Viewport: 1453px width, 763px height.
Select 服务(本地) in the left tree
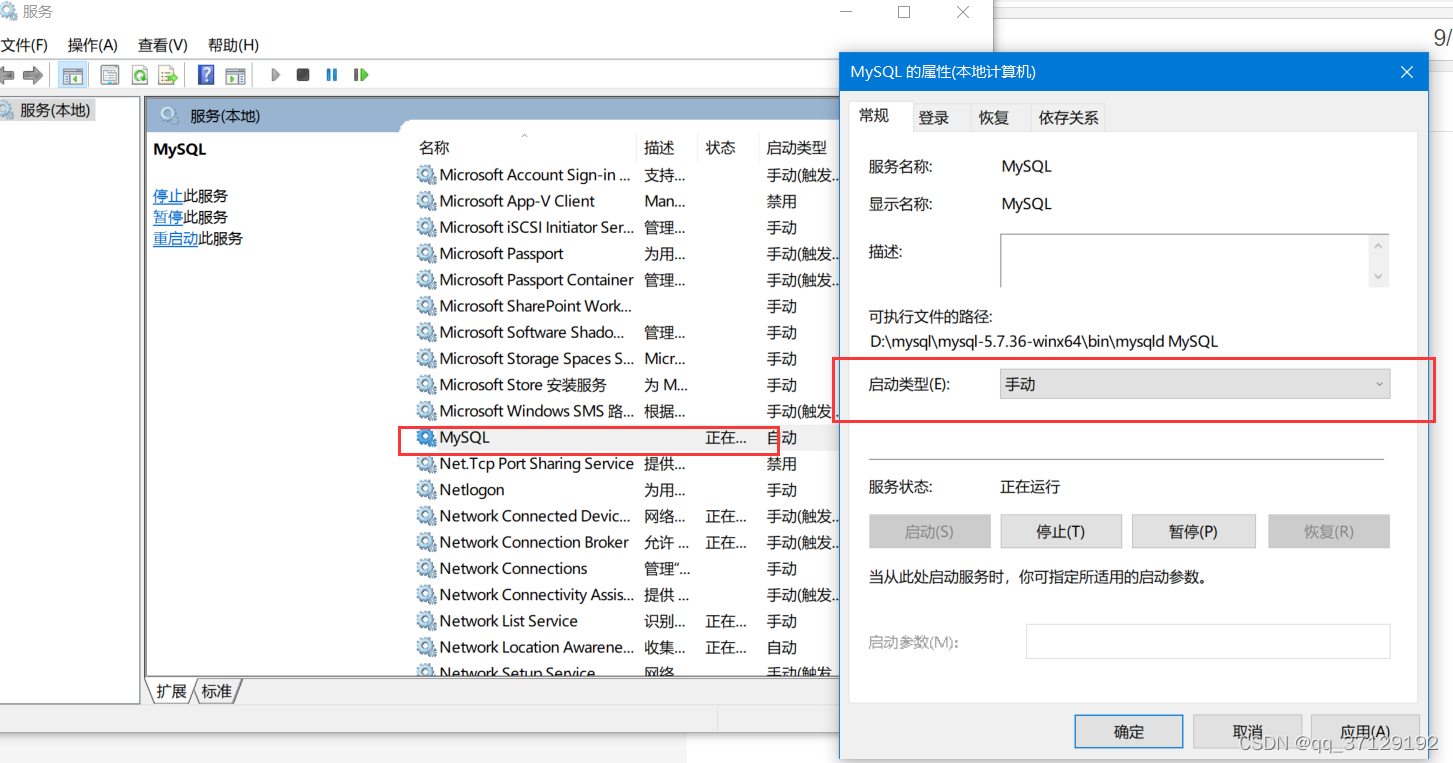coord(54,110)
